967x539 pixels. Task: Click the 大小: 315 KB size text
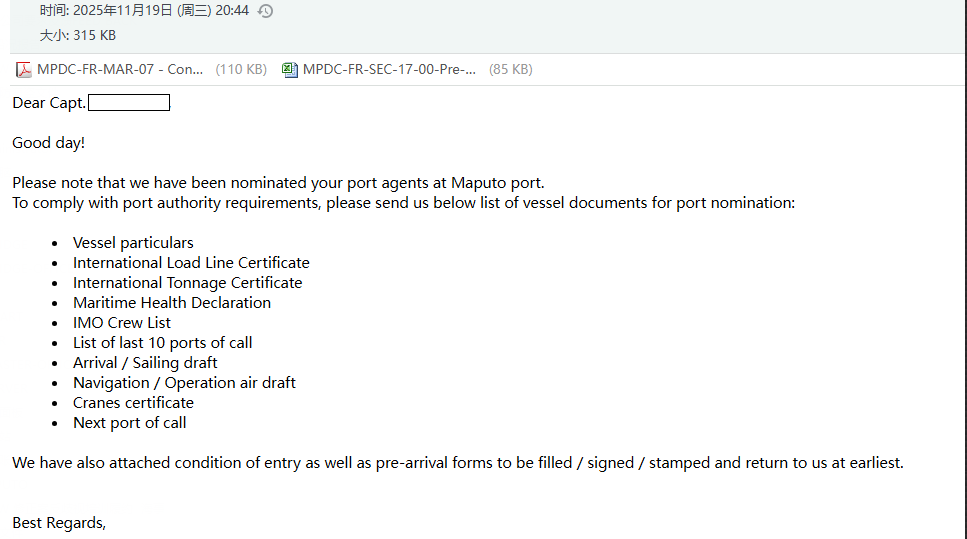78,35
